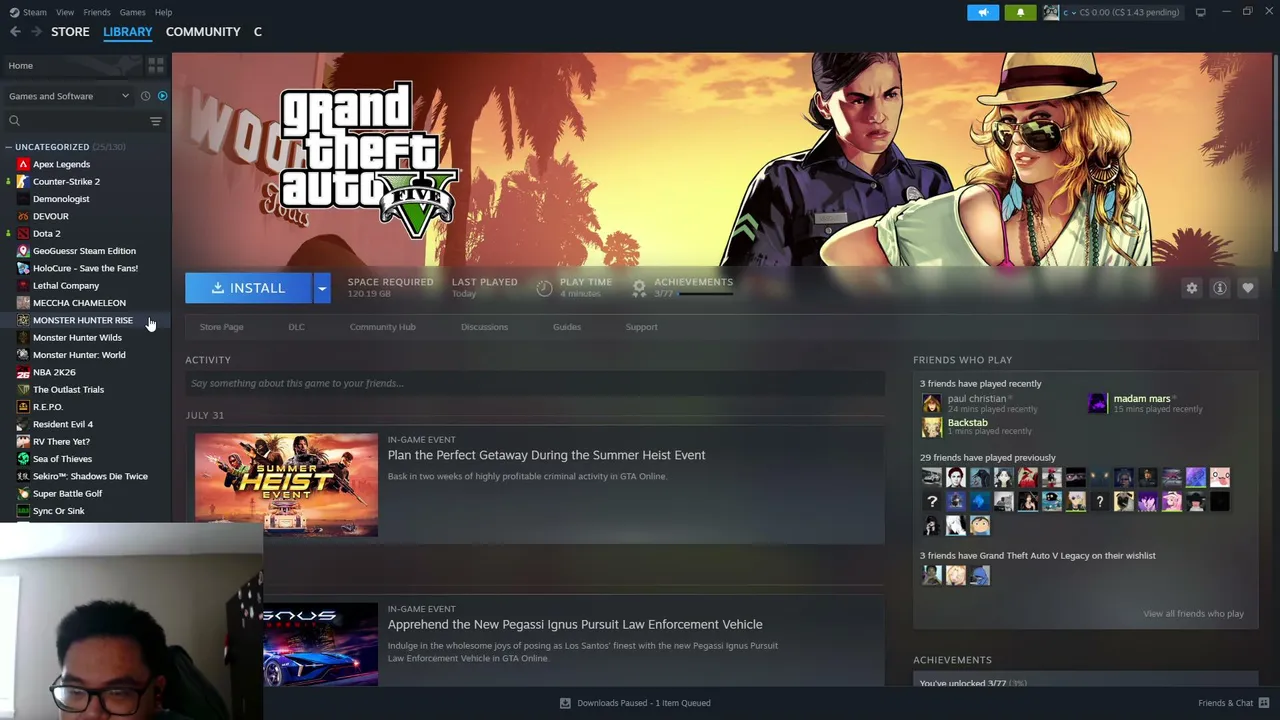Open the Guides link
1280x720 pixels.
pos(567,327)
